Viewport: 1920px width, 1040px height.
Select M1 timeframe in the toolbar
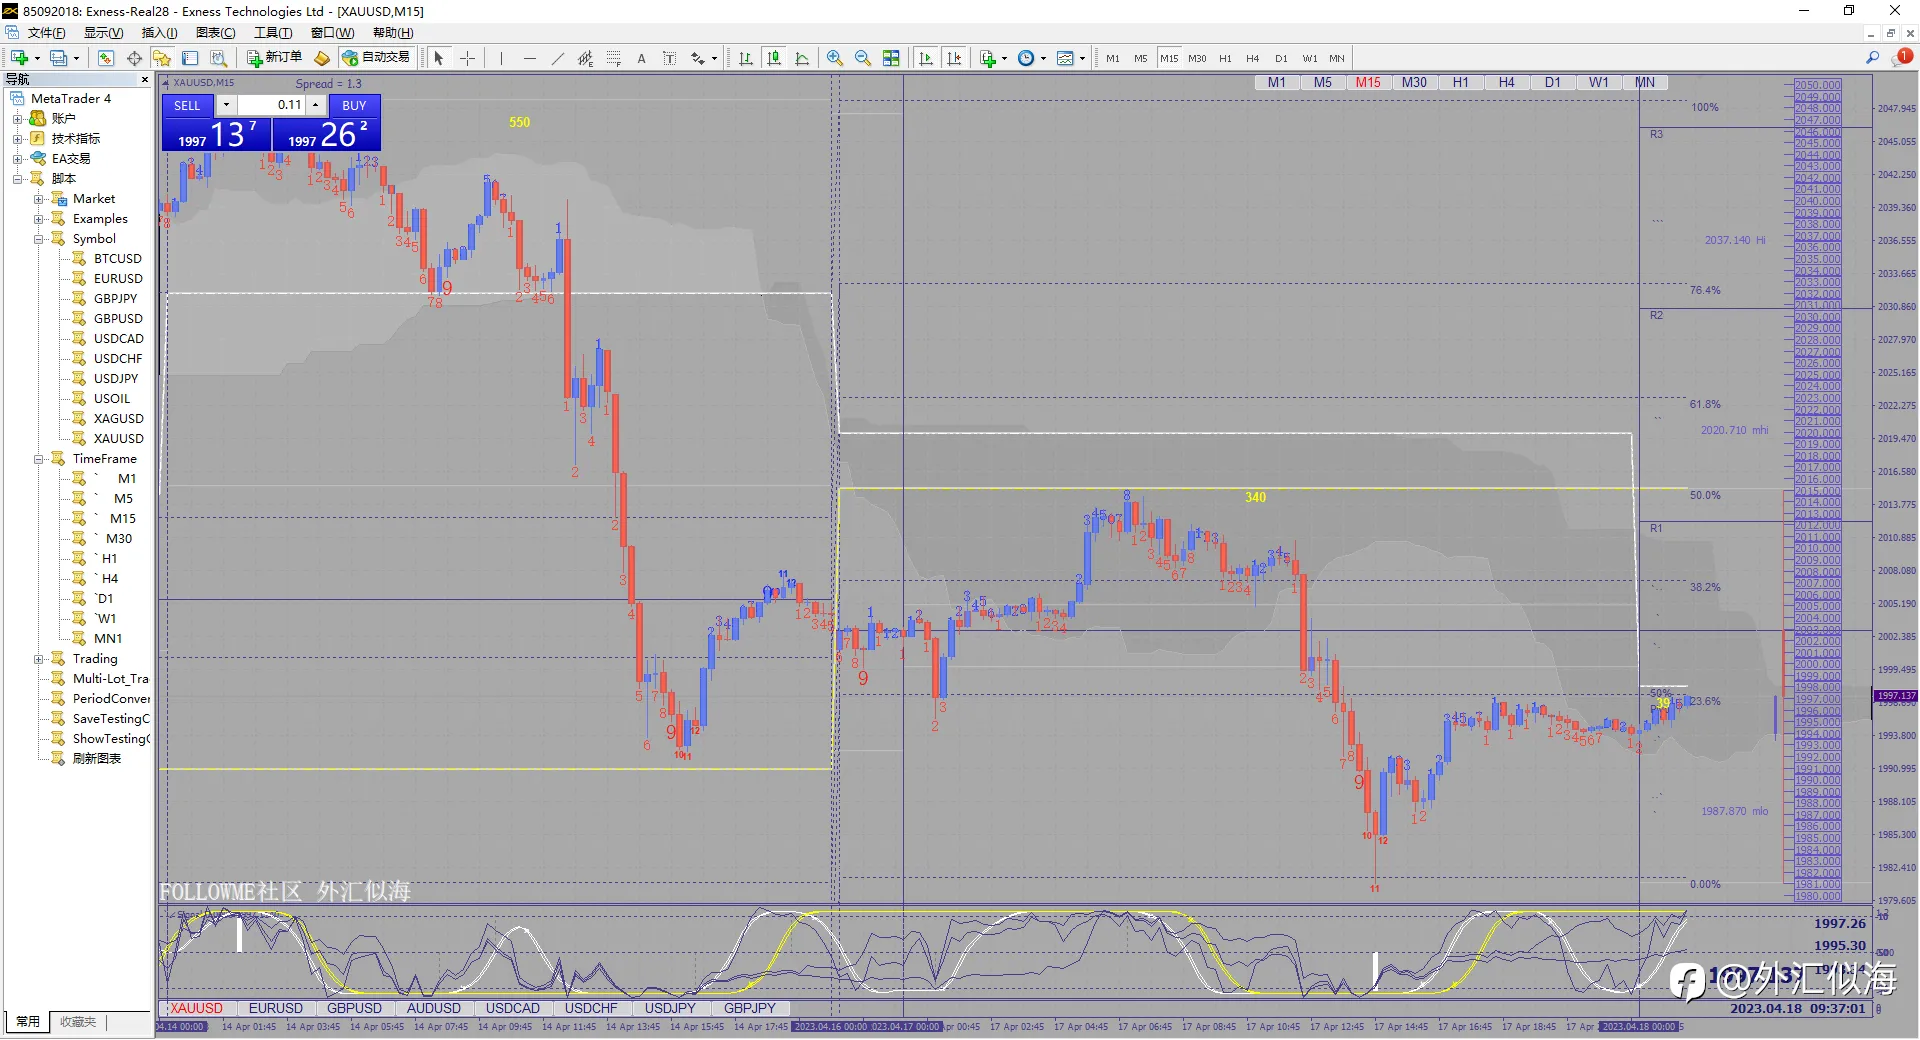(1112, 58)
